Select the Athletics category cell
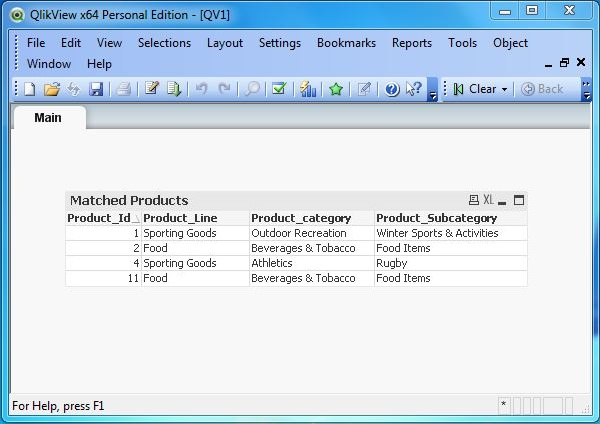The height and width of the screenshot is (424, 600). [312, 263]
